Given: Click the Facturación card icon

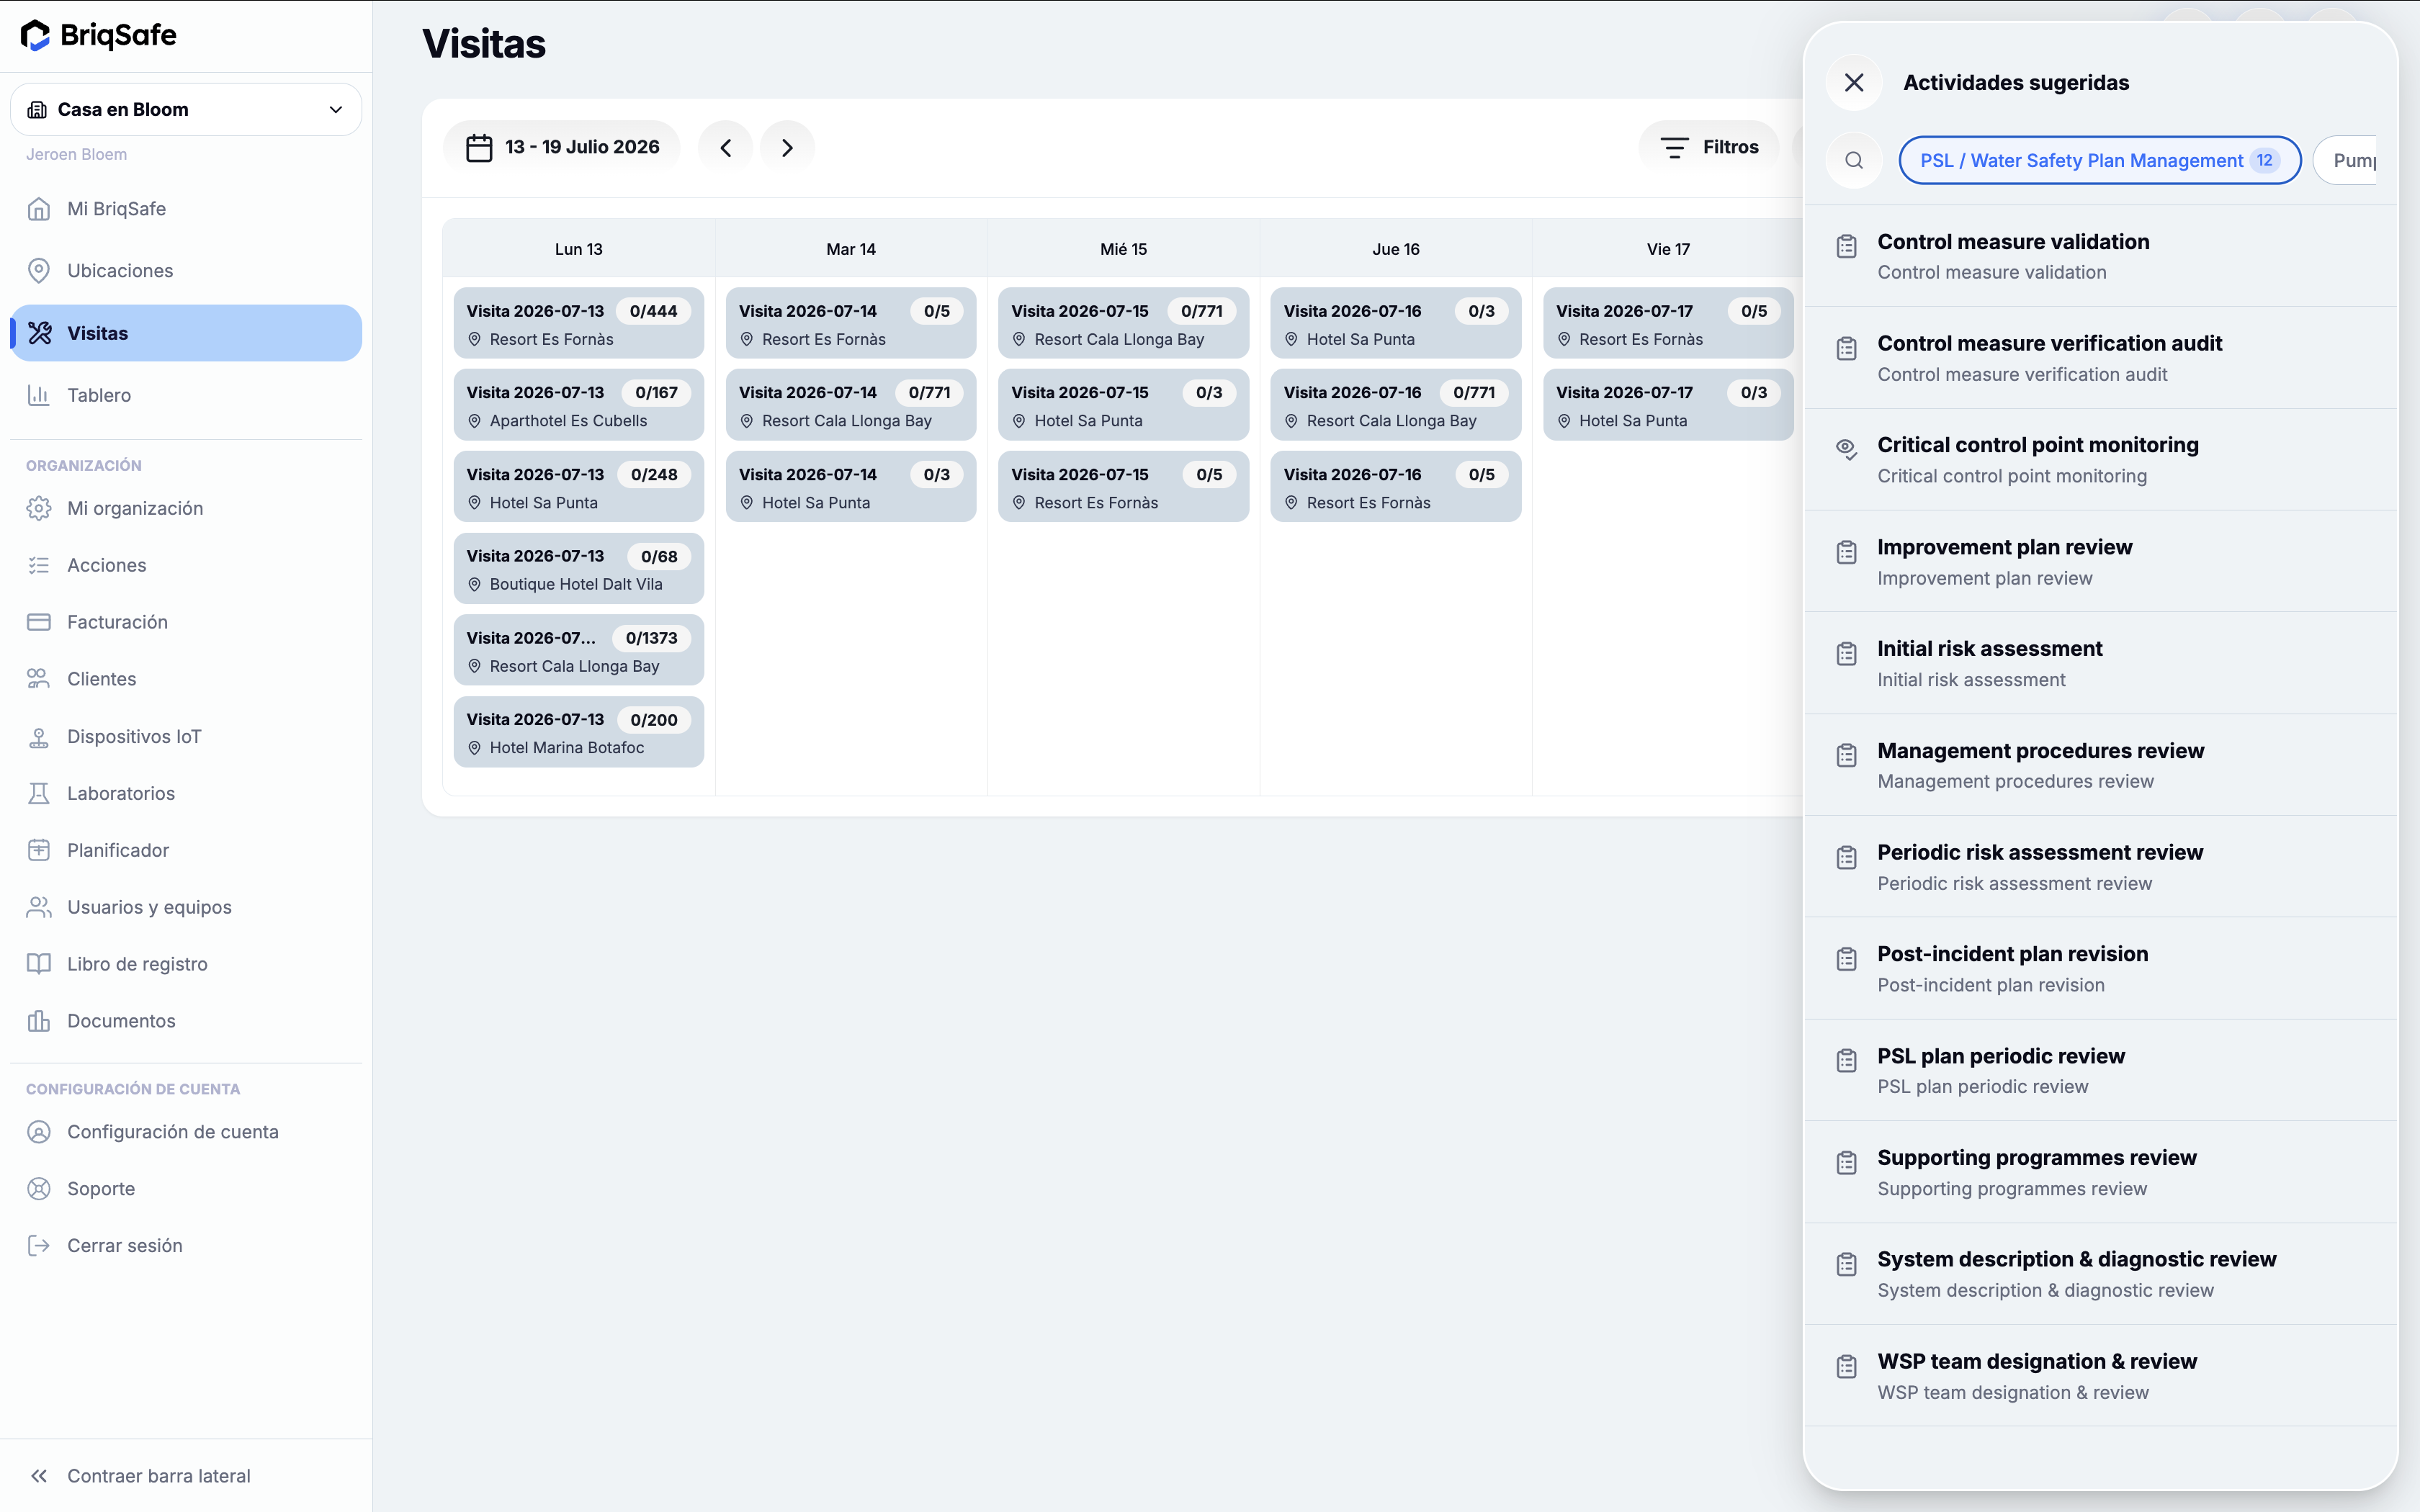Looking at the screenshot, I should (x=39, y=622).
